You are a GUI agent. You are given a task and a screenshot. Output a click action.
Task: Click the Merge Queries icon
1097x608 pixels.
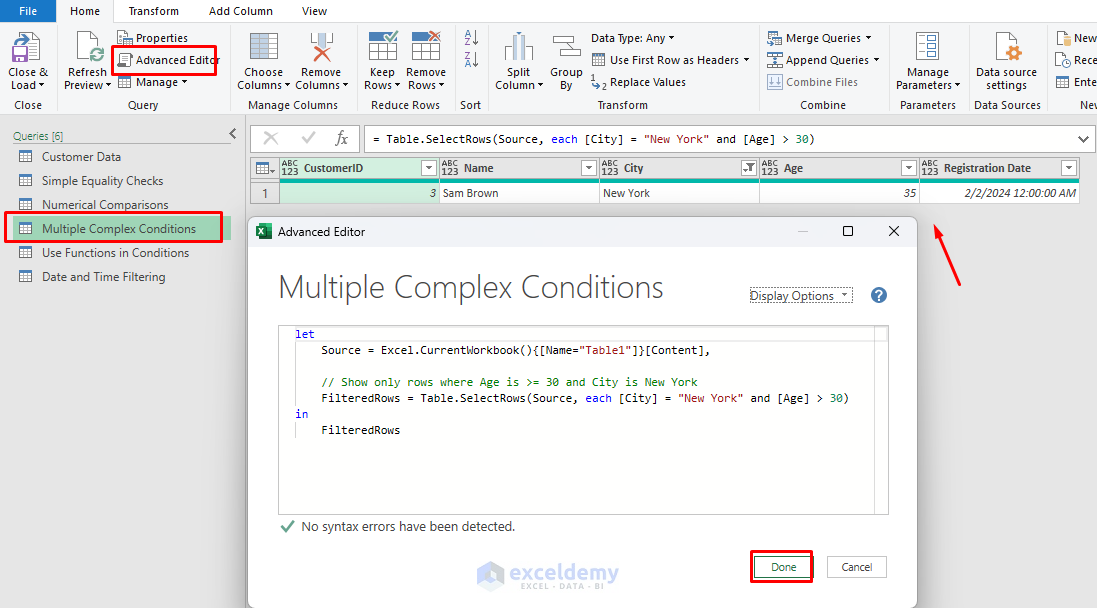click(774, 38)
